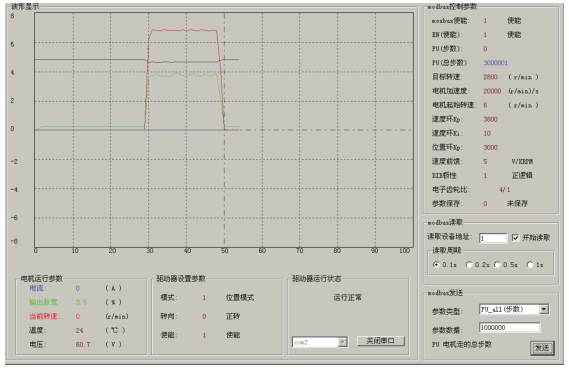Check the 开始读取 checkbox
This screenshot has width=569, height=371.
(x=515, y=238)
